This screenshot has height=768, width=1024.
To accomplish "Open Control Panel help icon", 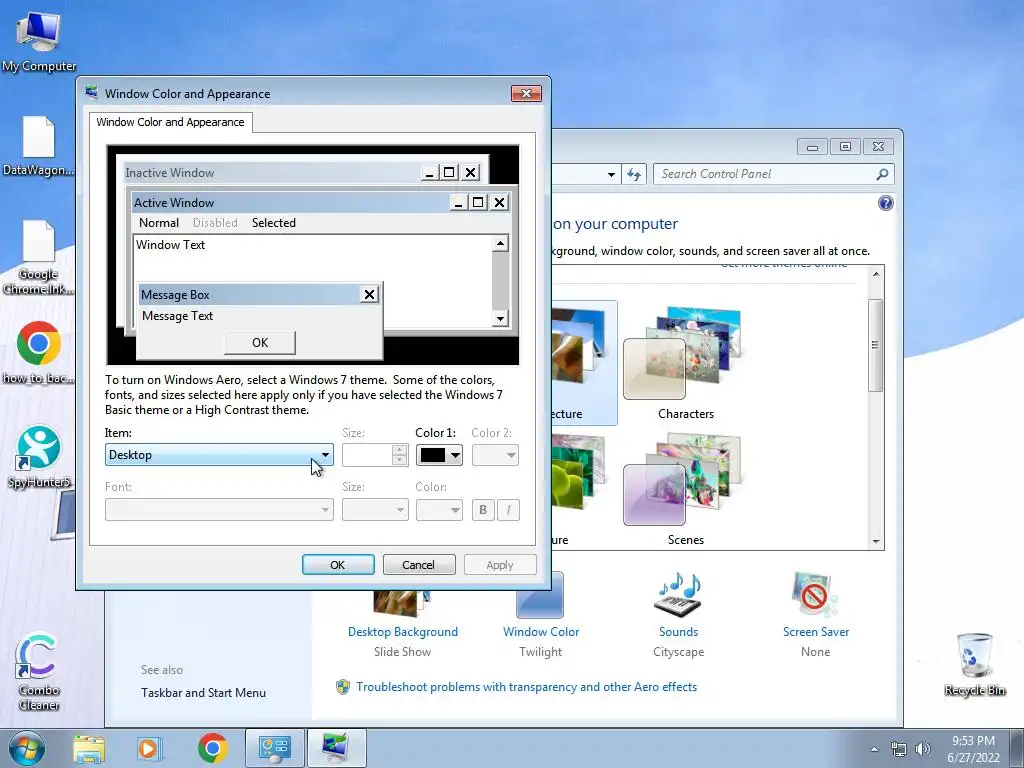I will [885, 203].
